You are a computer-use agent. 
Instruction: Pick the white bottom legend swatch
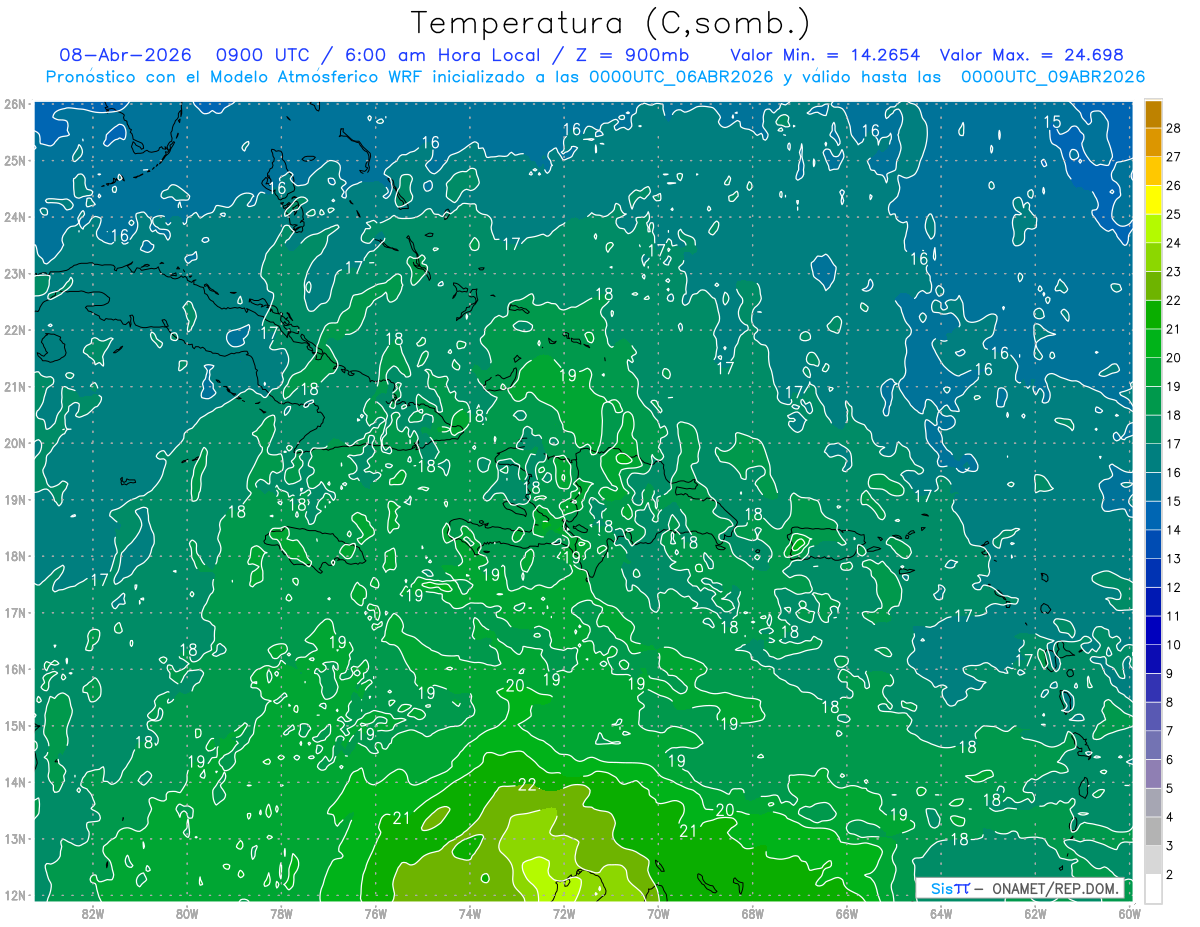tap(1153, 888)
